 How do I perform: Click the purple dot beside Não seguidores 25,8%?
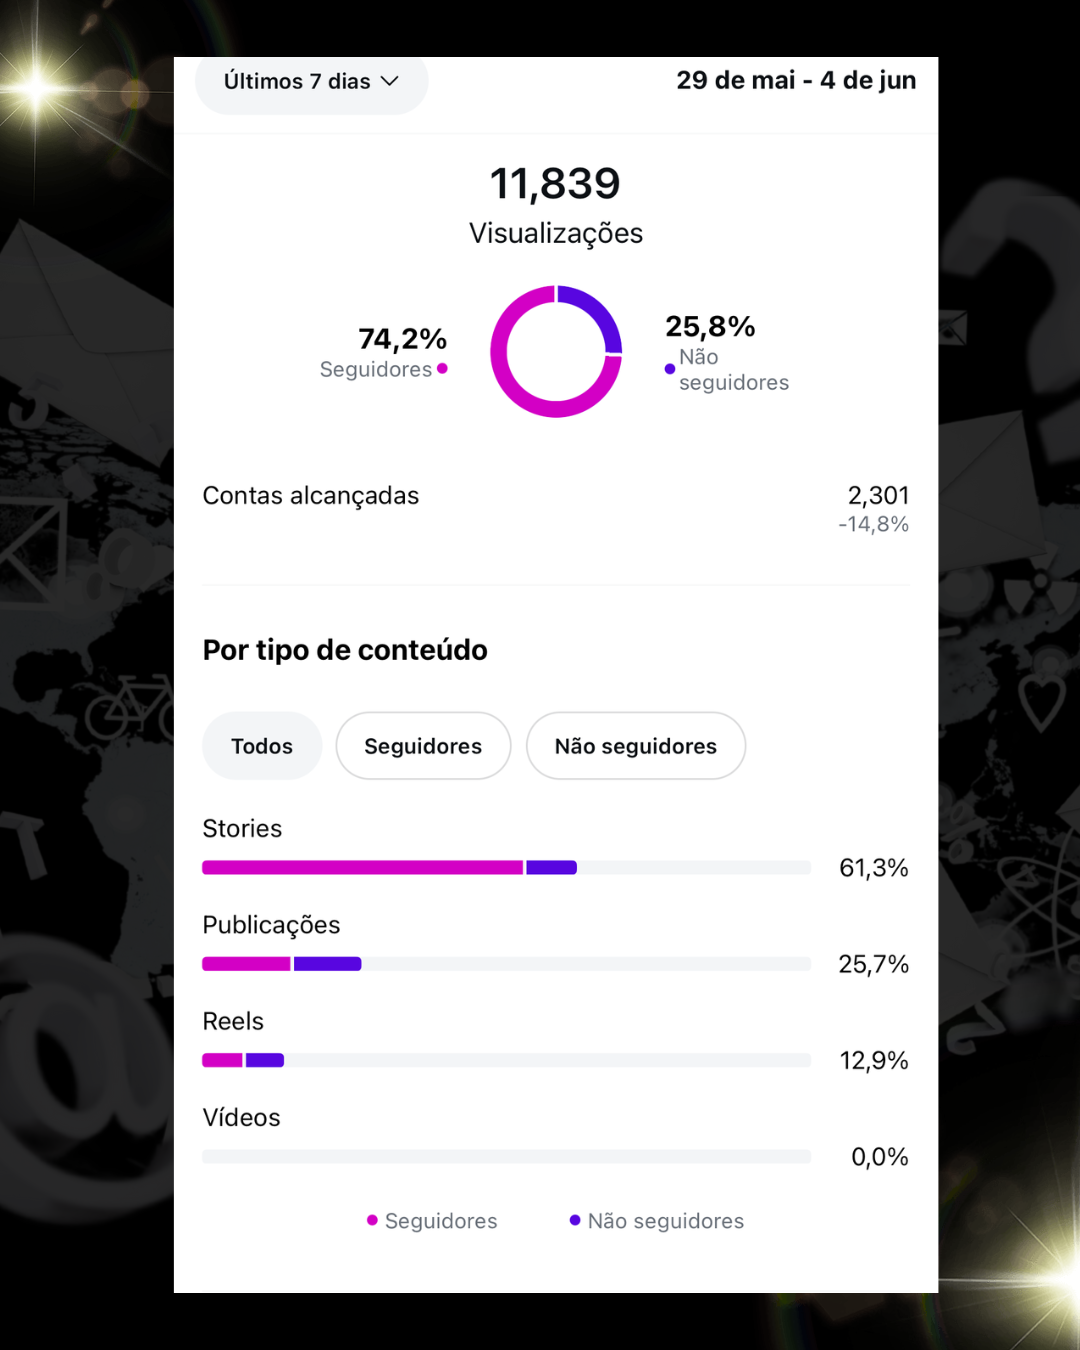(x=670, y=369)
